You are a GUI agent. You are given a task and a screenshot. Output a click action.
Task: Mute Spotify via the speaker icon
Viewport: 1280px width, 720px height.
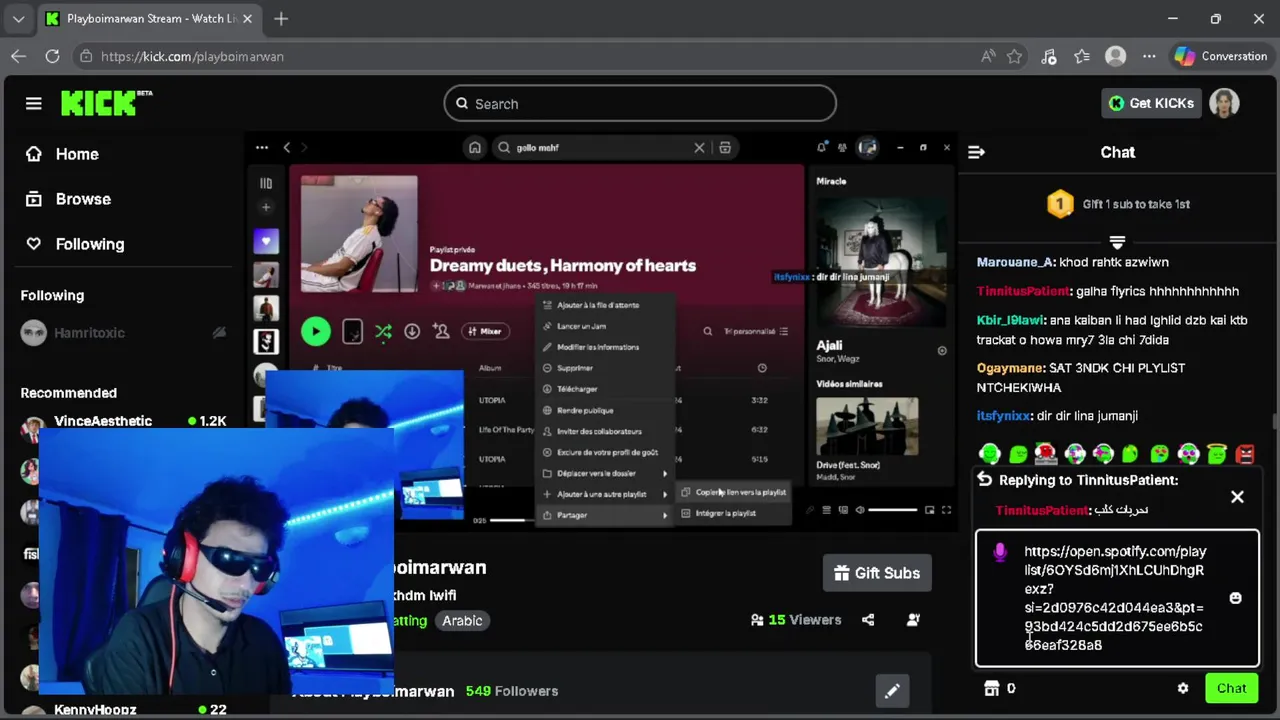coord(859,510)
